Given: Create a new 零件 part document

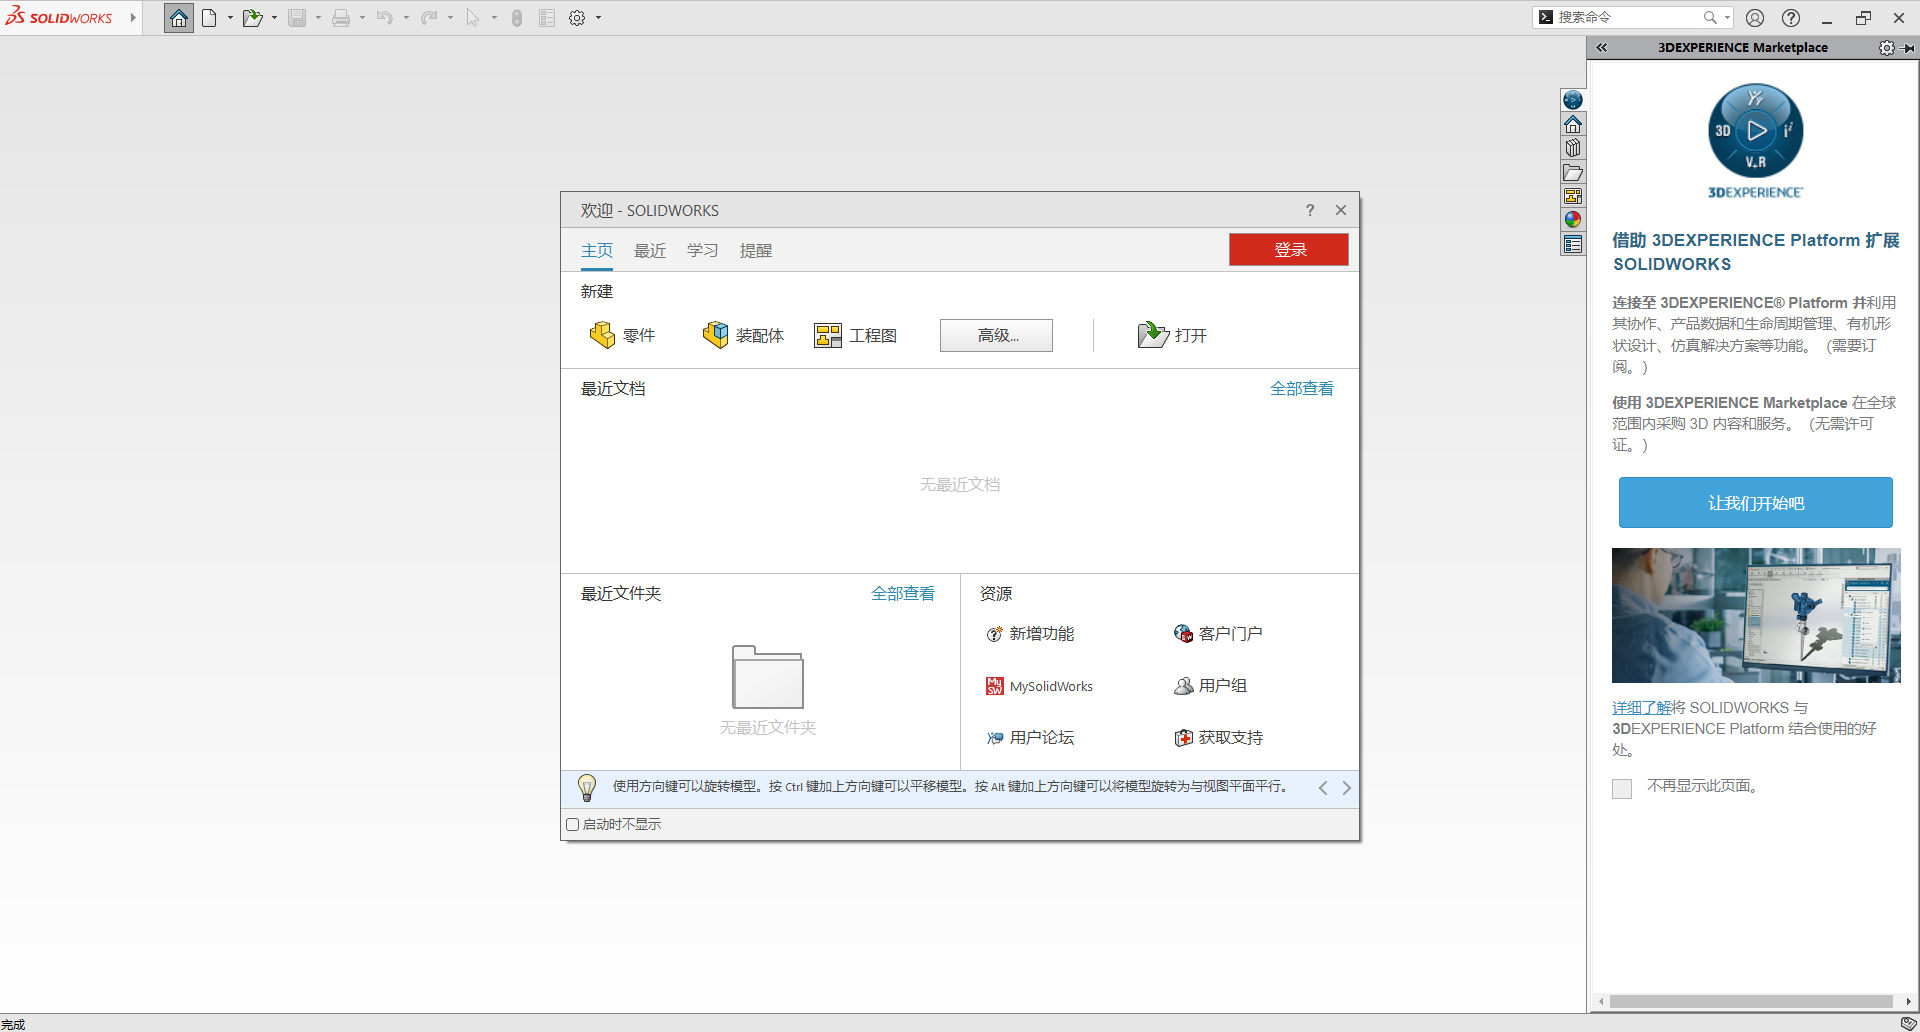Looking at the screenshot, I should coord(622,335).
